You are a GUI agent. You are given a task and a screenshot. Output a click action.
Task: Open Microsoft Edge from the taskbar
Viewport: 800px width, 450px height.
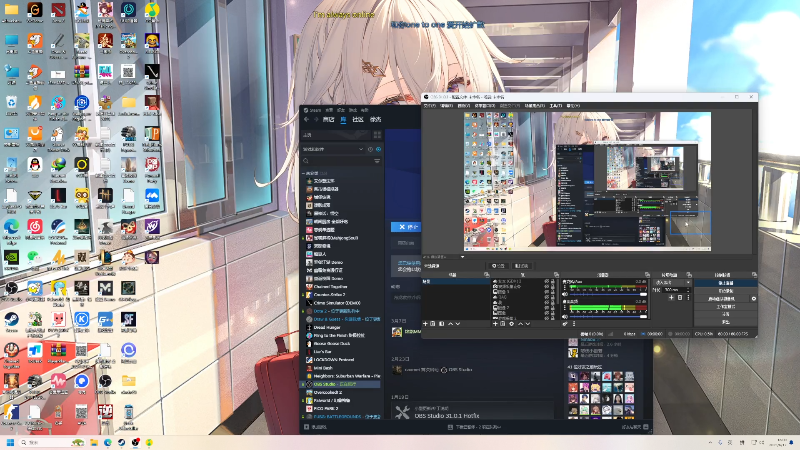tap(108, 442)
